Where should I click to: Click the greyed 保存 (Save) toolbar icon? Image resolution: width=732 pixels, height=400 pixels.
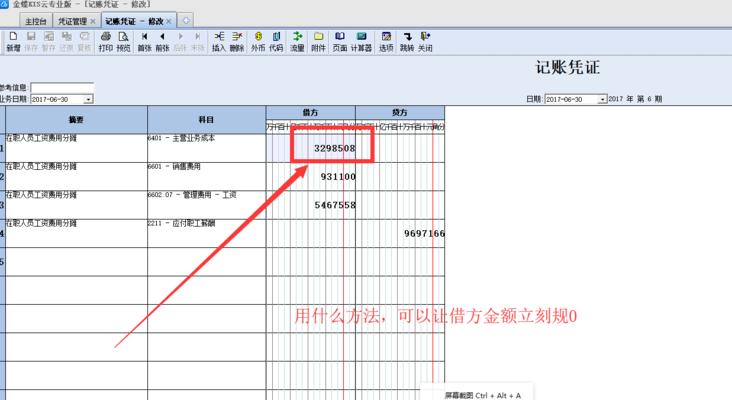pyautogui.click(x=31, y=42)
